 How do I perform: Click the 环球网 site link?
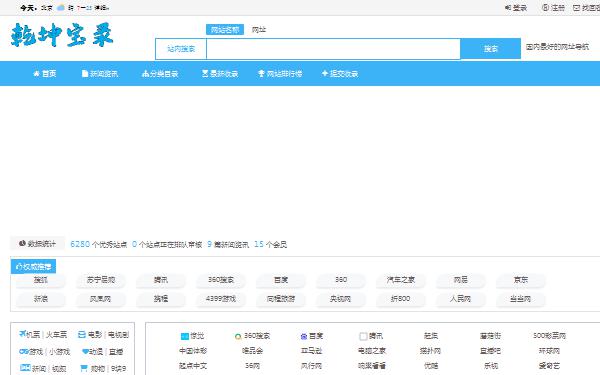click(x=549, y=351)
